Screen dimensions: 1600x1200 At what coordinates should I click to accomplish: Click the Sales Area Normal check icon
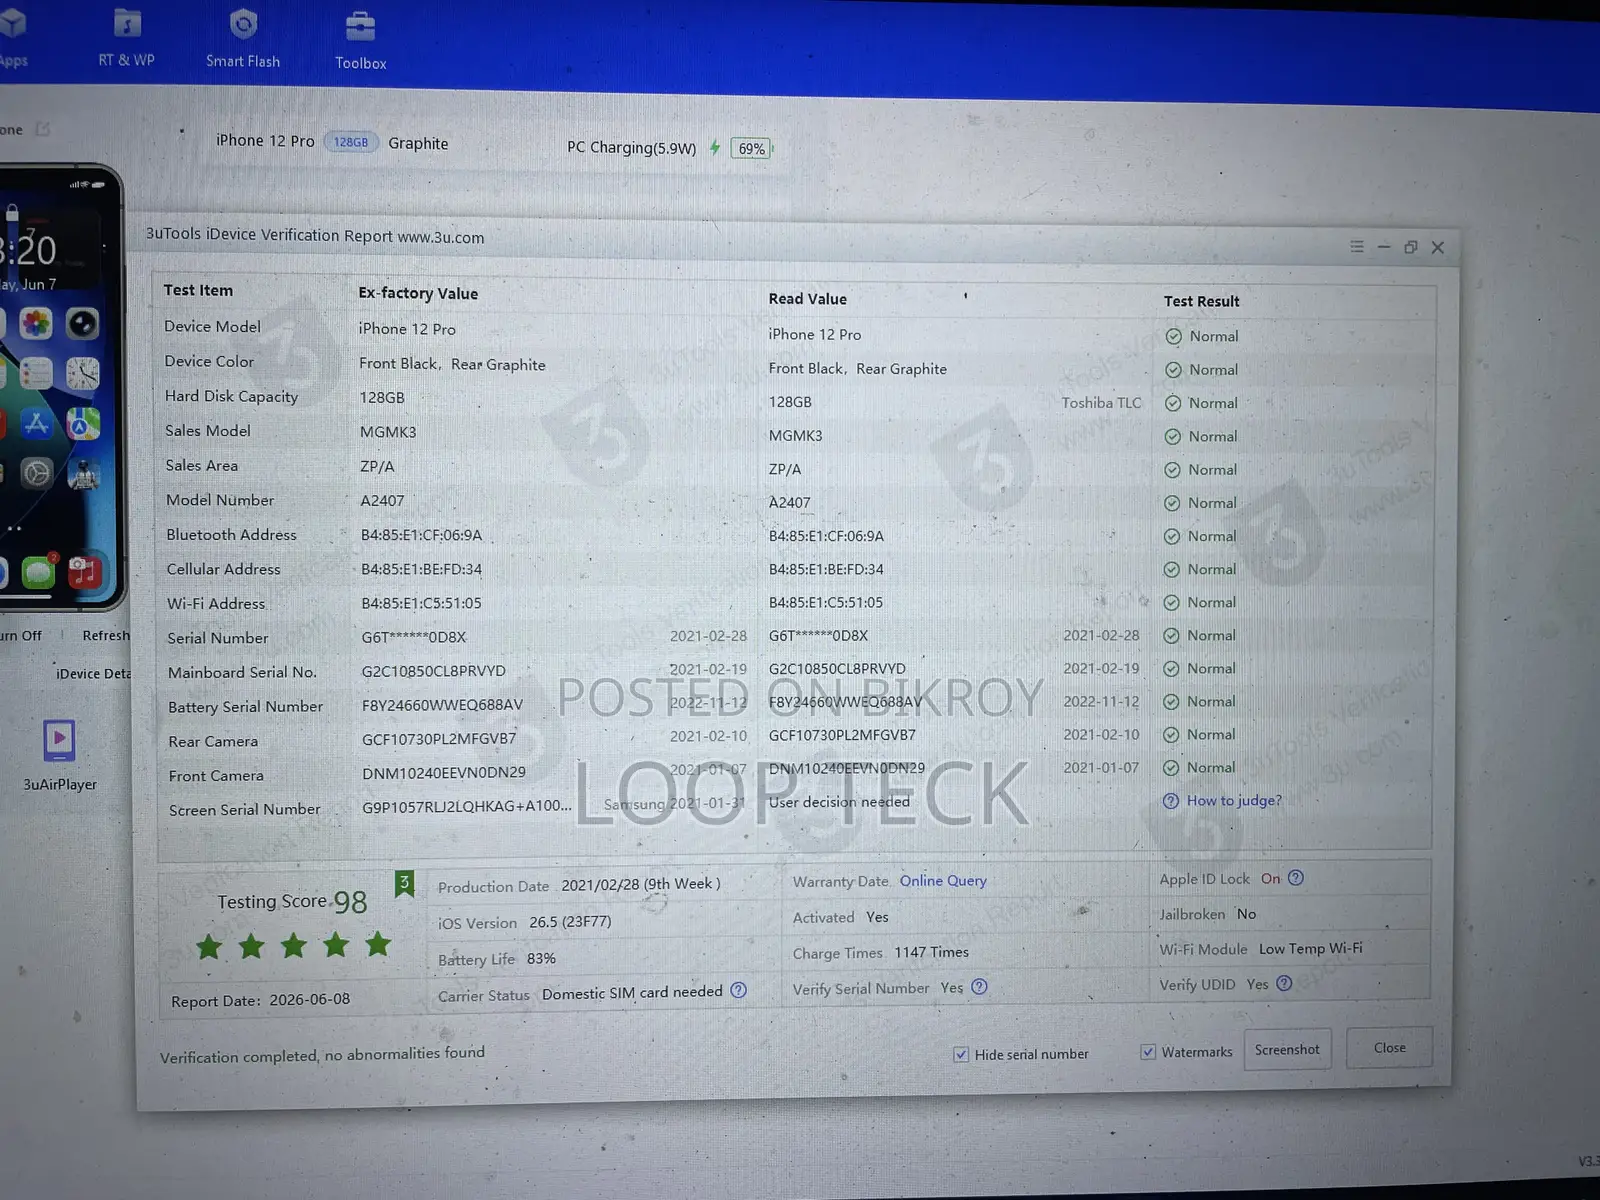coord(1172,470)
